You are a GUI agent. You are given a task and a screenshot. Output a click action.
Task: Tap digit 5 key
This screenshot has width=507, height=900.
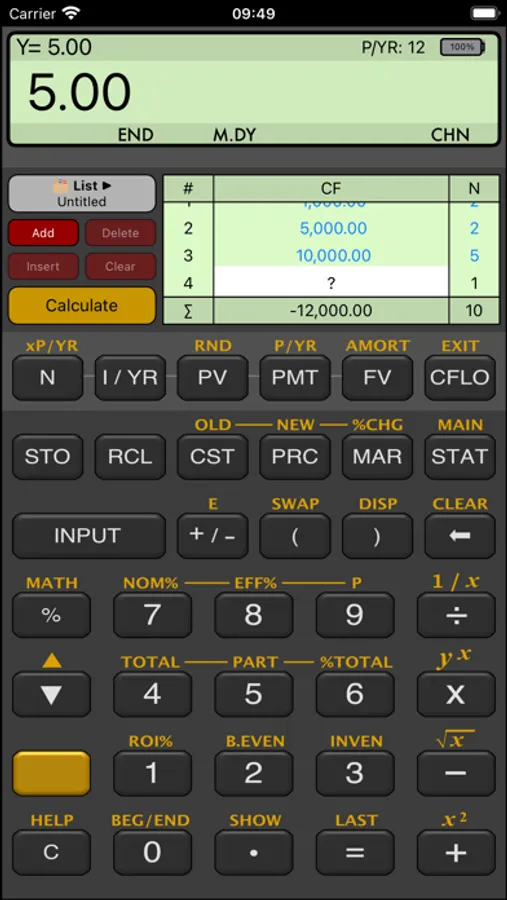254,695
